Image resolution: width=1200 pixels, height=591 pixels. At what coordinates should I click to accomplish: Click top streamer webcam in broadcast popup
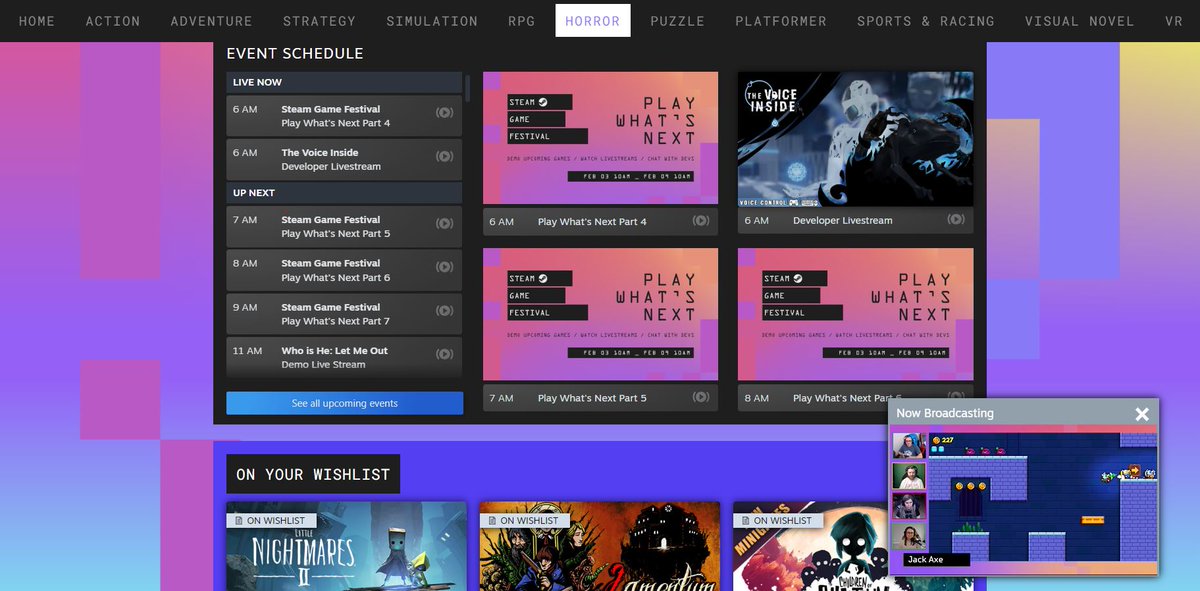[x=910, y=446]
